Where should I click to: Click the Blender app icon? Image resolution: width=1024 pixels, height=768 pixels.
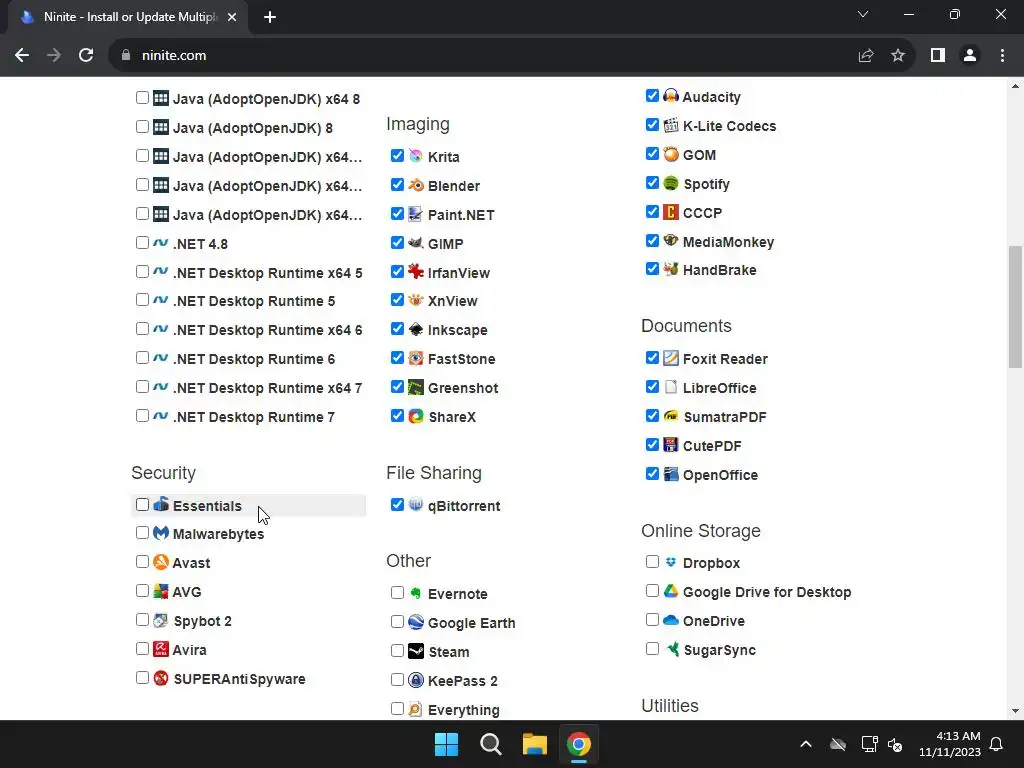(415, 185)
